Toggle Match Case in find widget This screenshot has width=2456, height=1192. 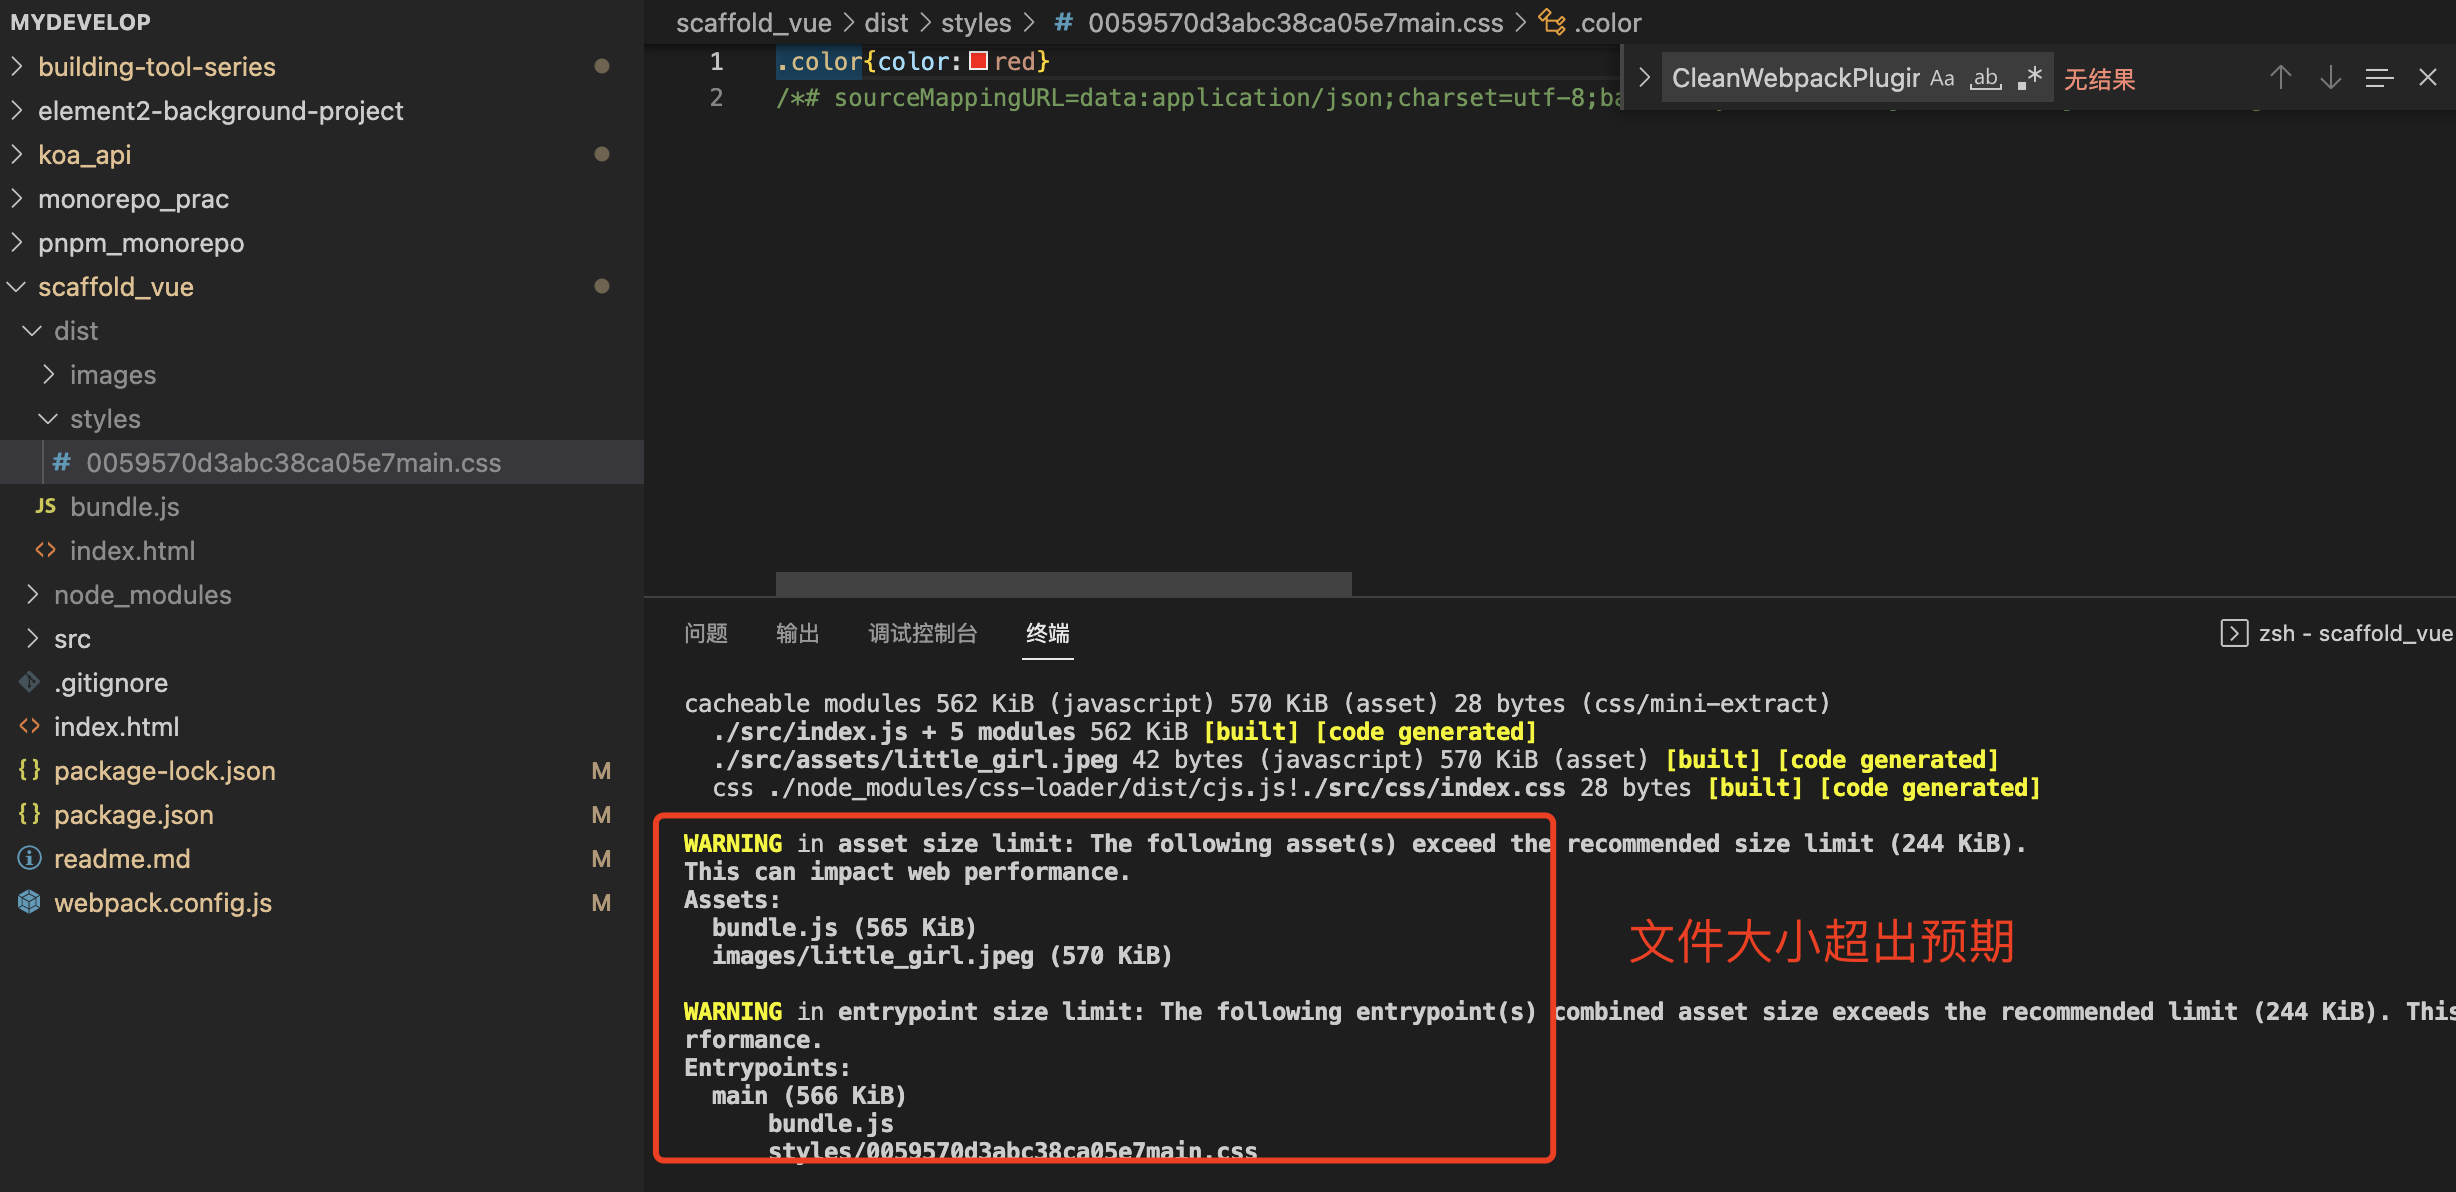[x=1941, y=78]
